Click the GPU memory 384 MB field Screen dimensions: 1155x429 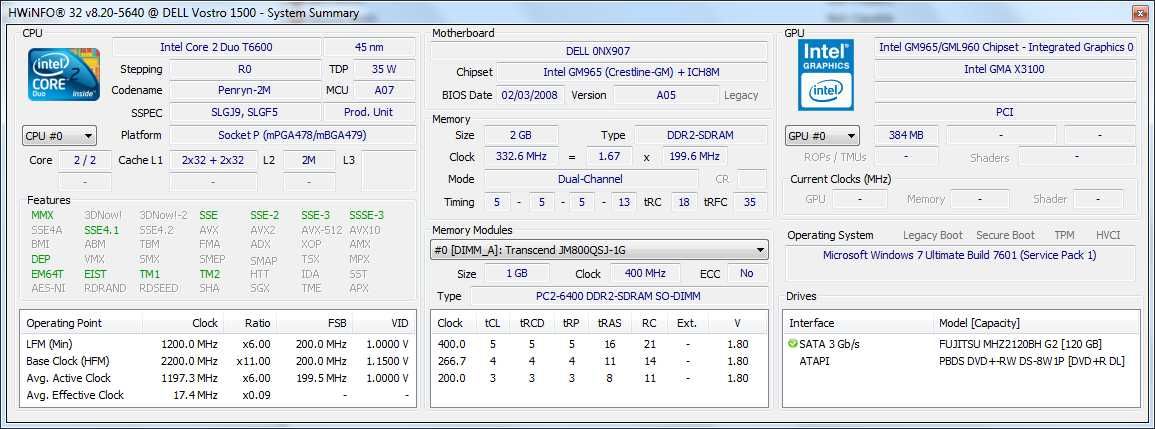point(906,136)
